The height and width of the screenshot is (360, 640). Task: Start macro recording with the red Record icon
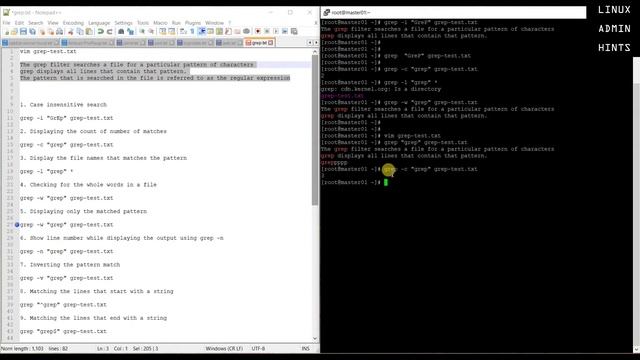(x=258, y=31)
